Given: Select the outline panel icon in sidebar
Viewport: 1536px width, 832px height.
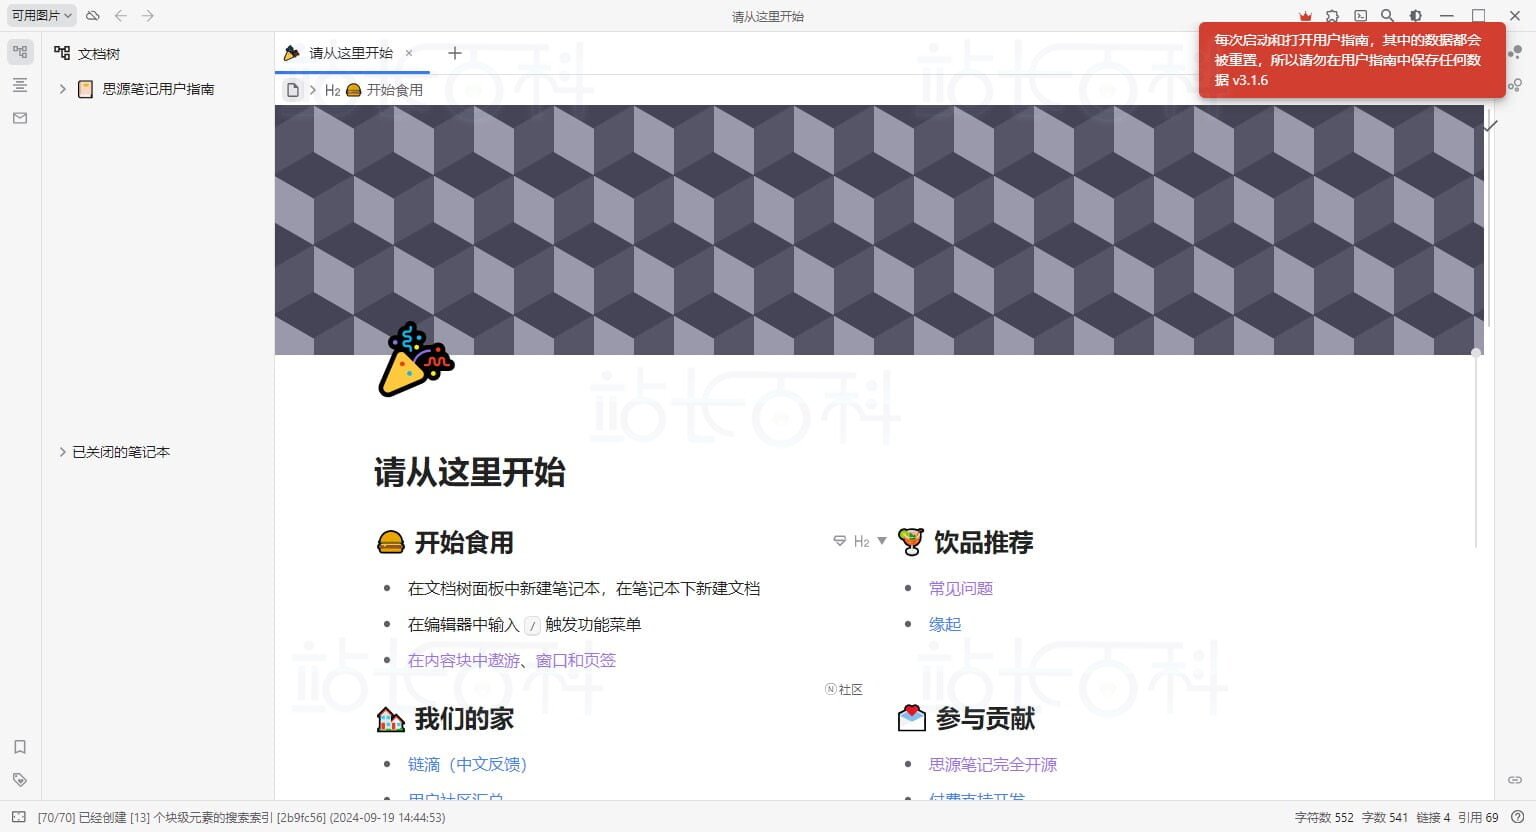Looking at the screenshot, I should coord(19,85).
